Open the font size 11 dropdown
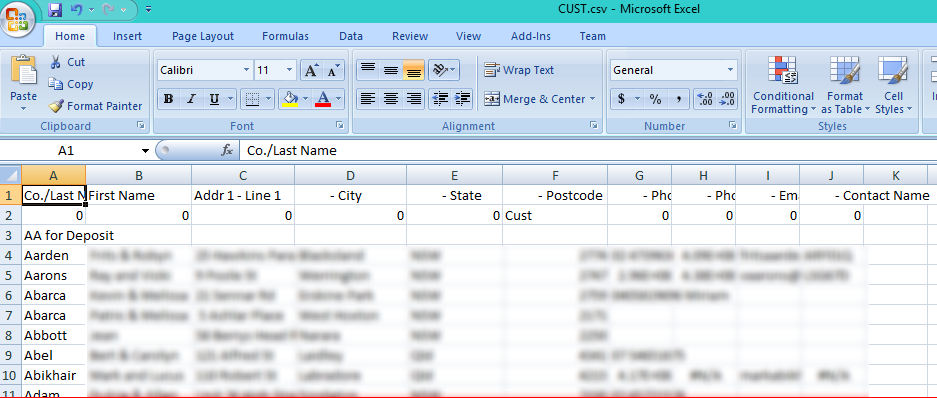This screenshot has width=937, height=398. coord(290,71)
